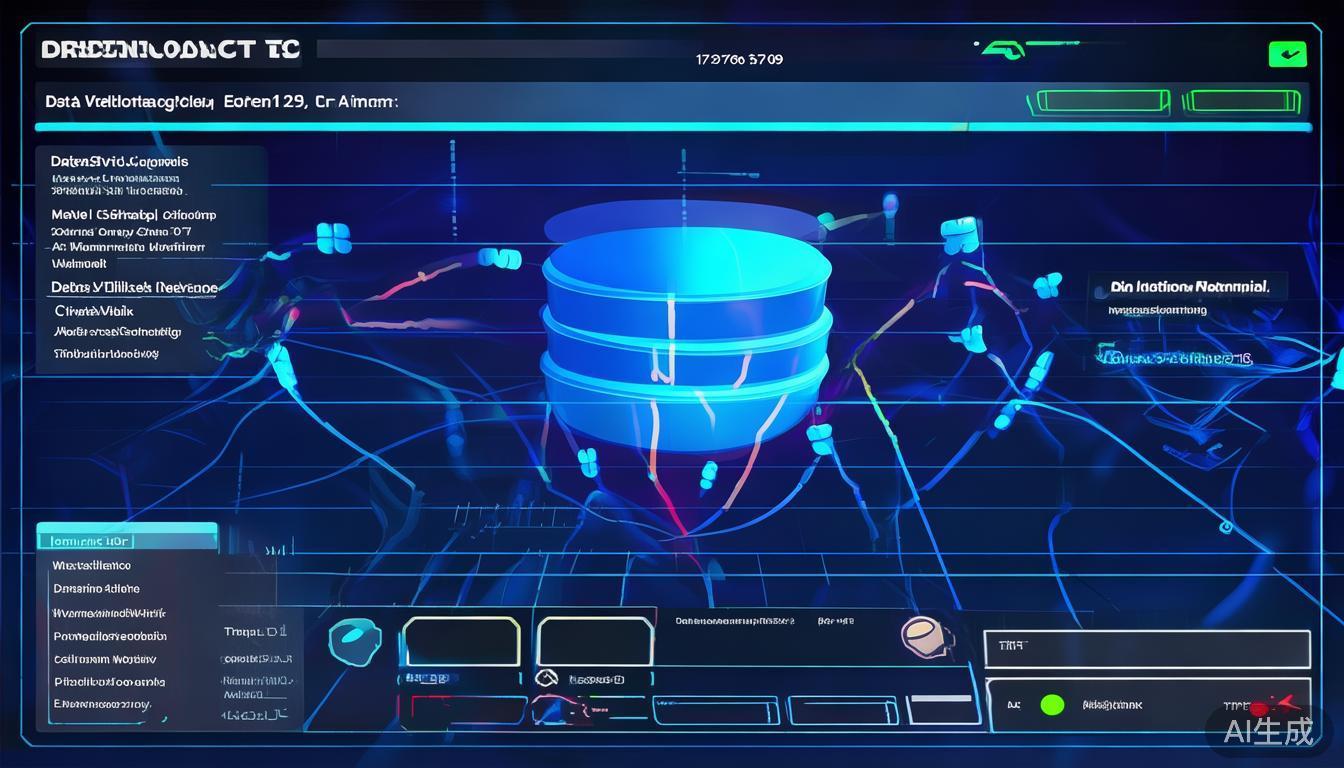Image resolution: width=1344 pixels, height=768 pixels.
Task: Click the second rounded empty box in bottom toolbar
Action: 595,640
